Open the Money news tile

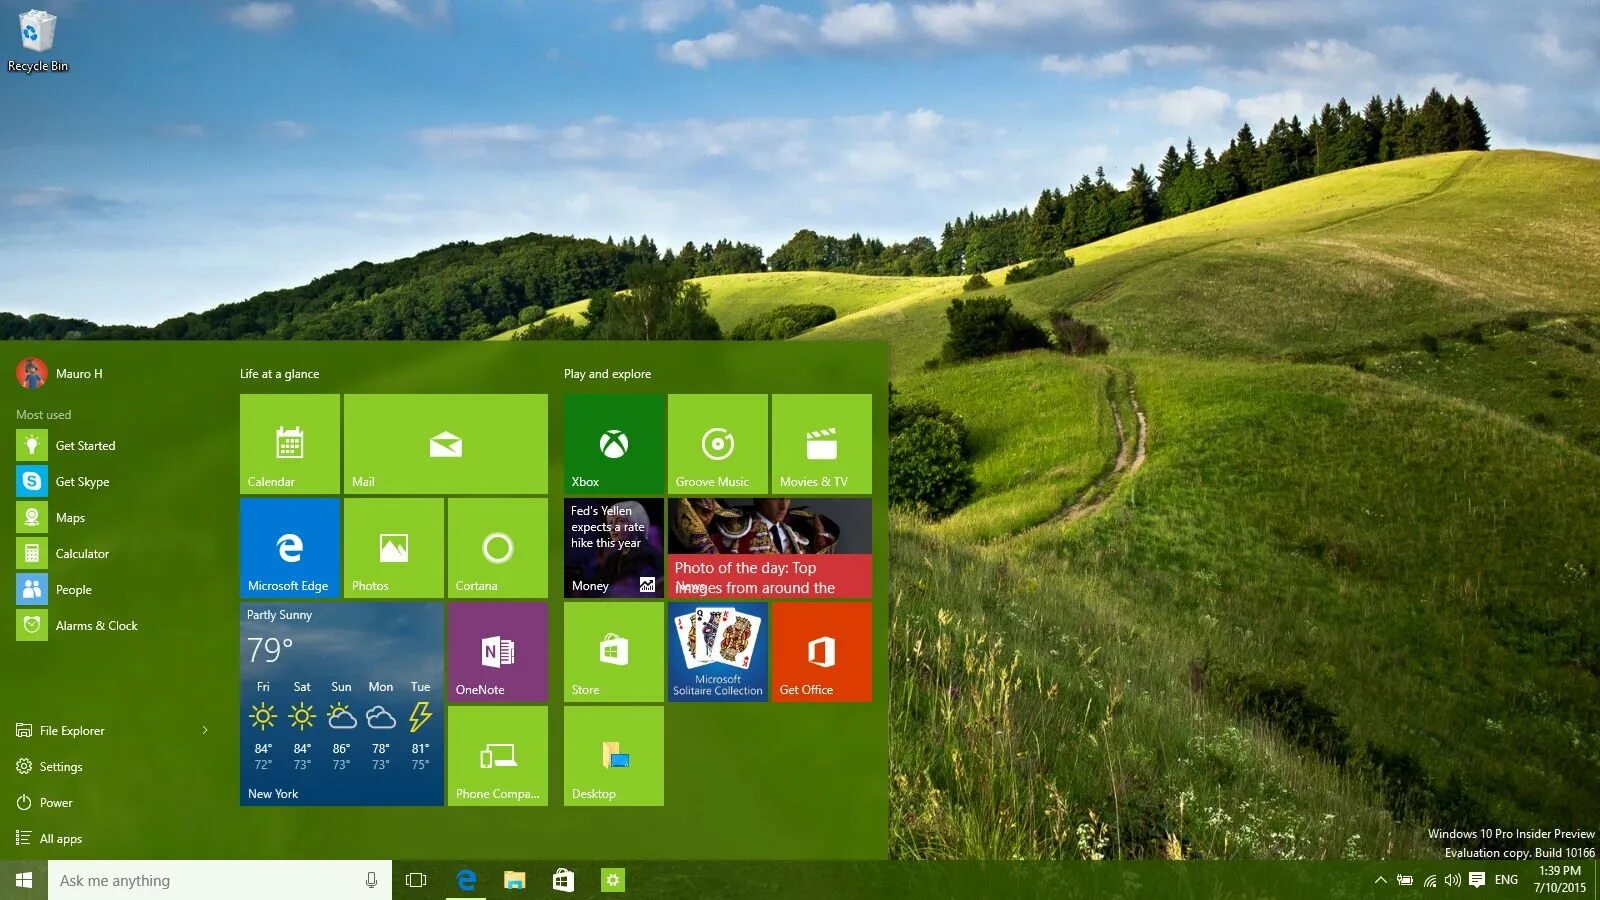[x=614, y=548]
